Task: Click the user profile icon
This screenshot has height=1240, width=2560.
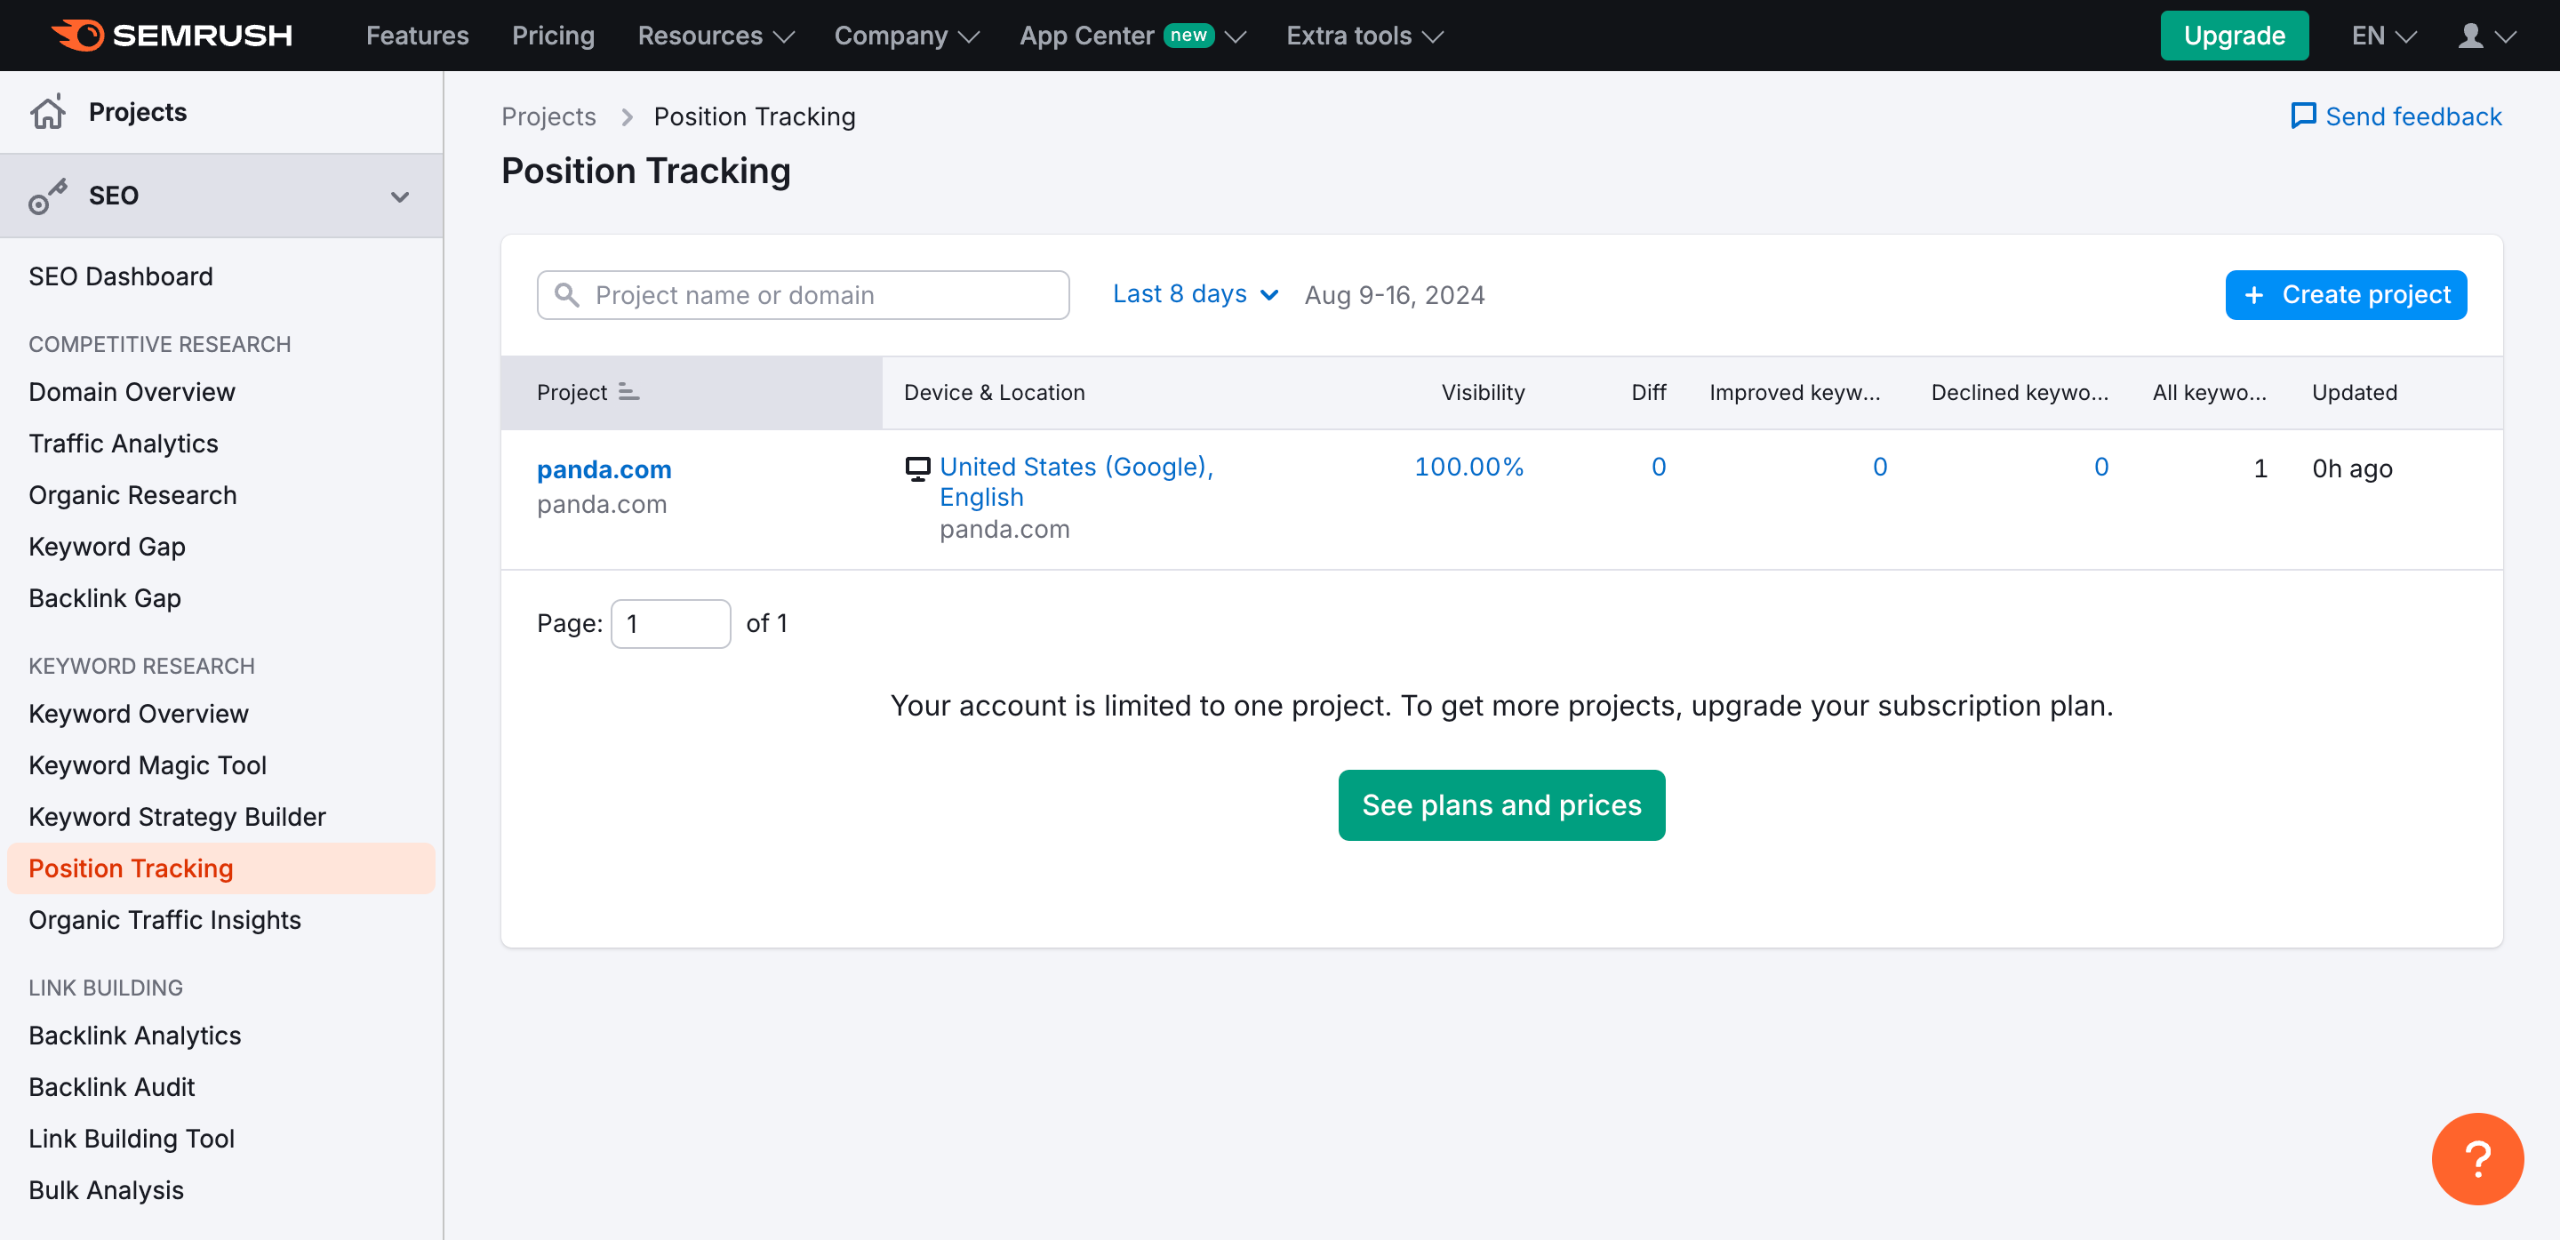Action: pos(2470,36)
